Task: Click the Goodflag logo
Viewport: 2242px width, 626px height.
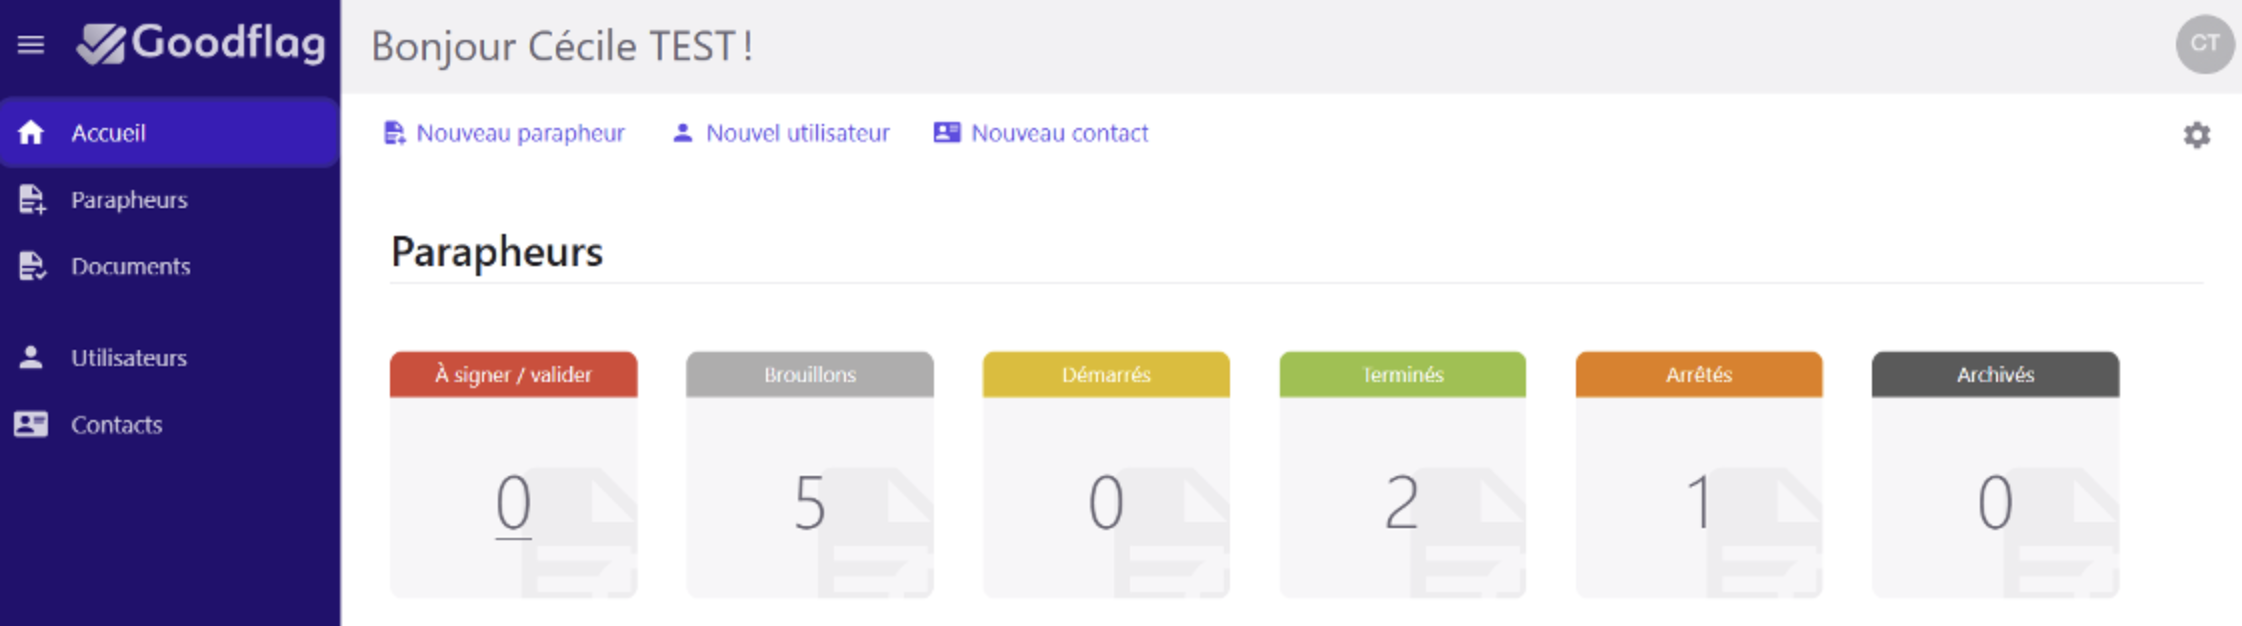Action: pos(202,44)
